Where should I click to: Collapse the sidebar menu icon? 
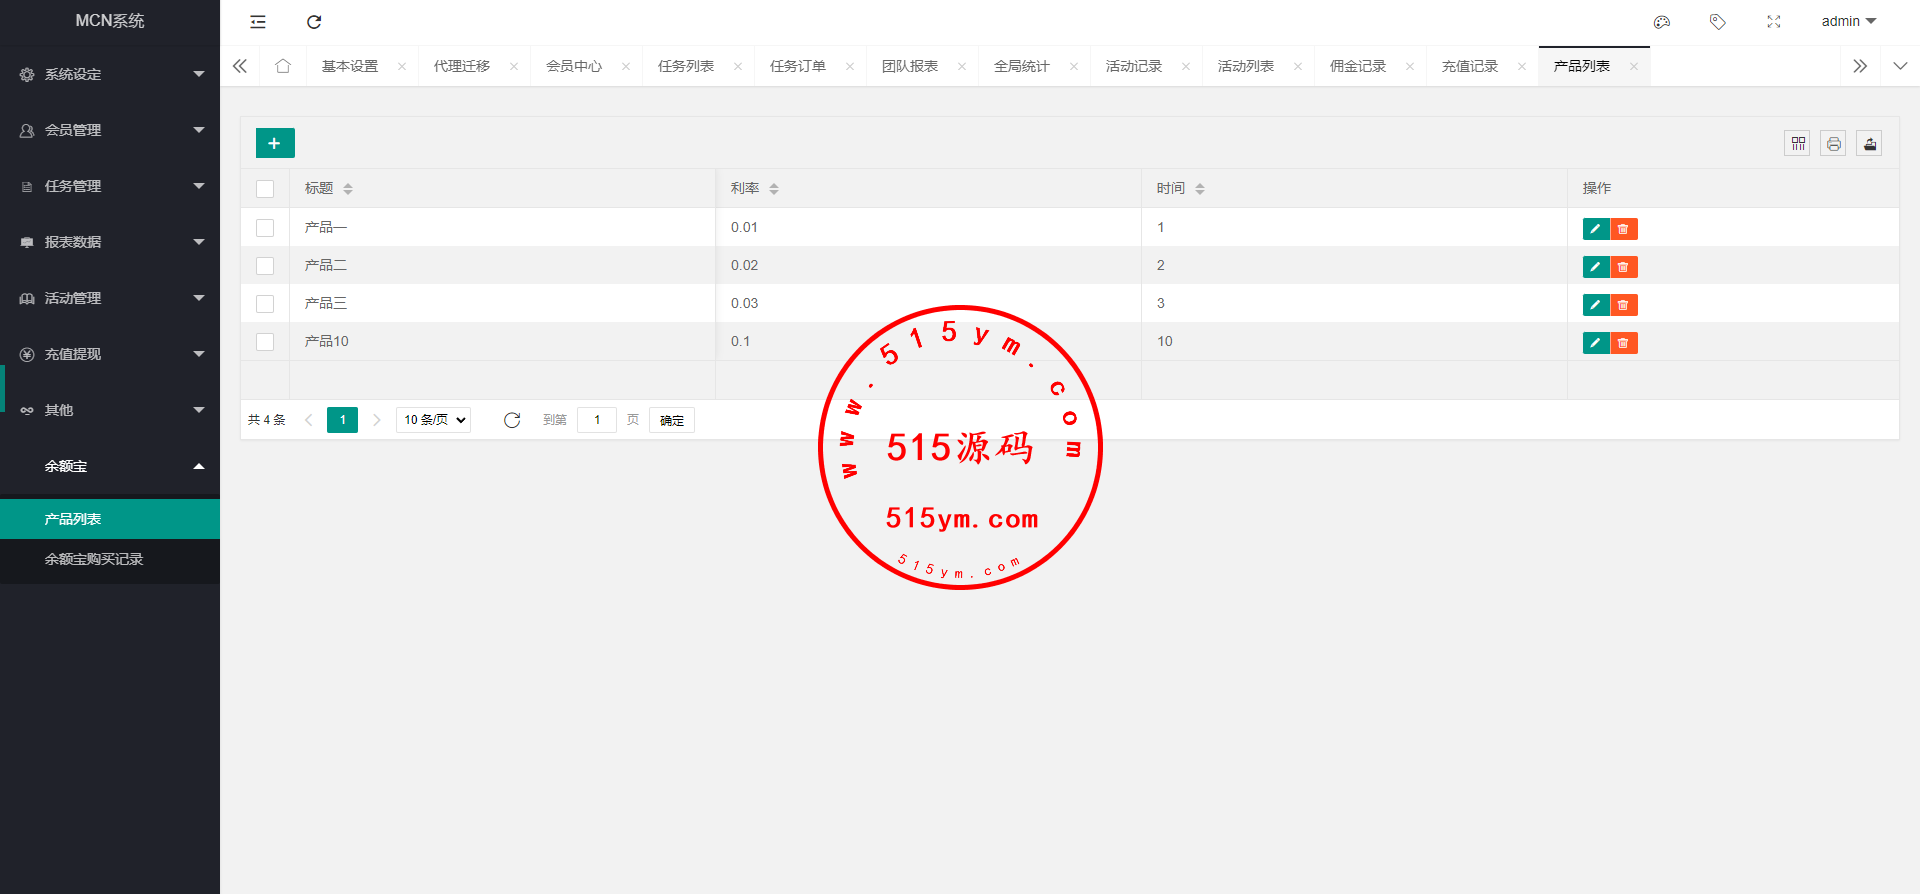click(258, 22)
